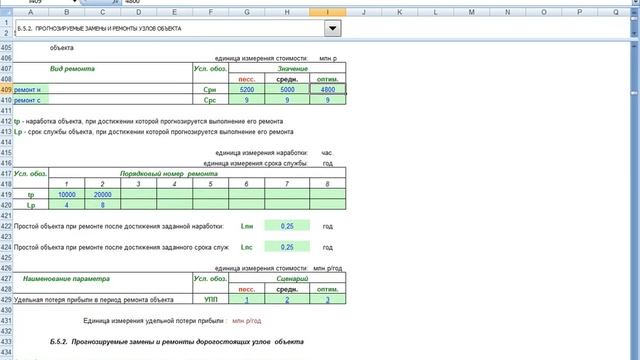The image size is (640, 360).
Task: Select tp cell with value 10000
Action: pyautogui.click(x=67, y=195)
